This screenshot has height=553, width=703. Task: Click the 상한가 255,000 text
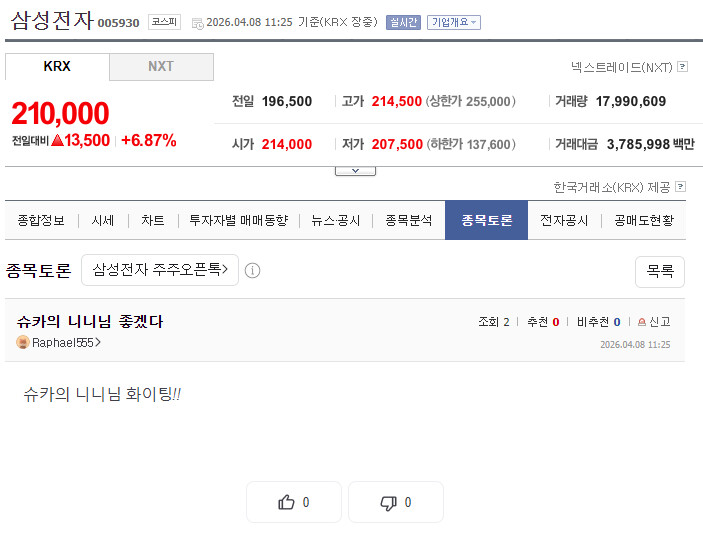tap(470, 101)
